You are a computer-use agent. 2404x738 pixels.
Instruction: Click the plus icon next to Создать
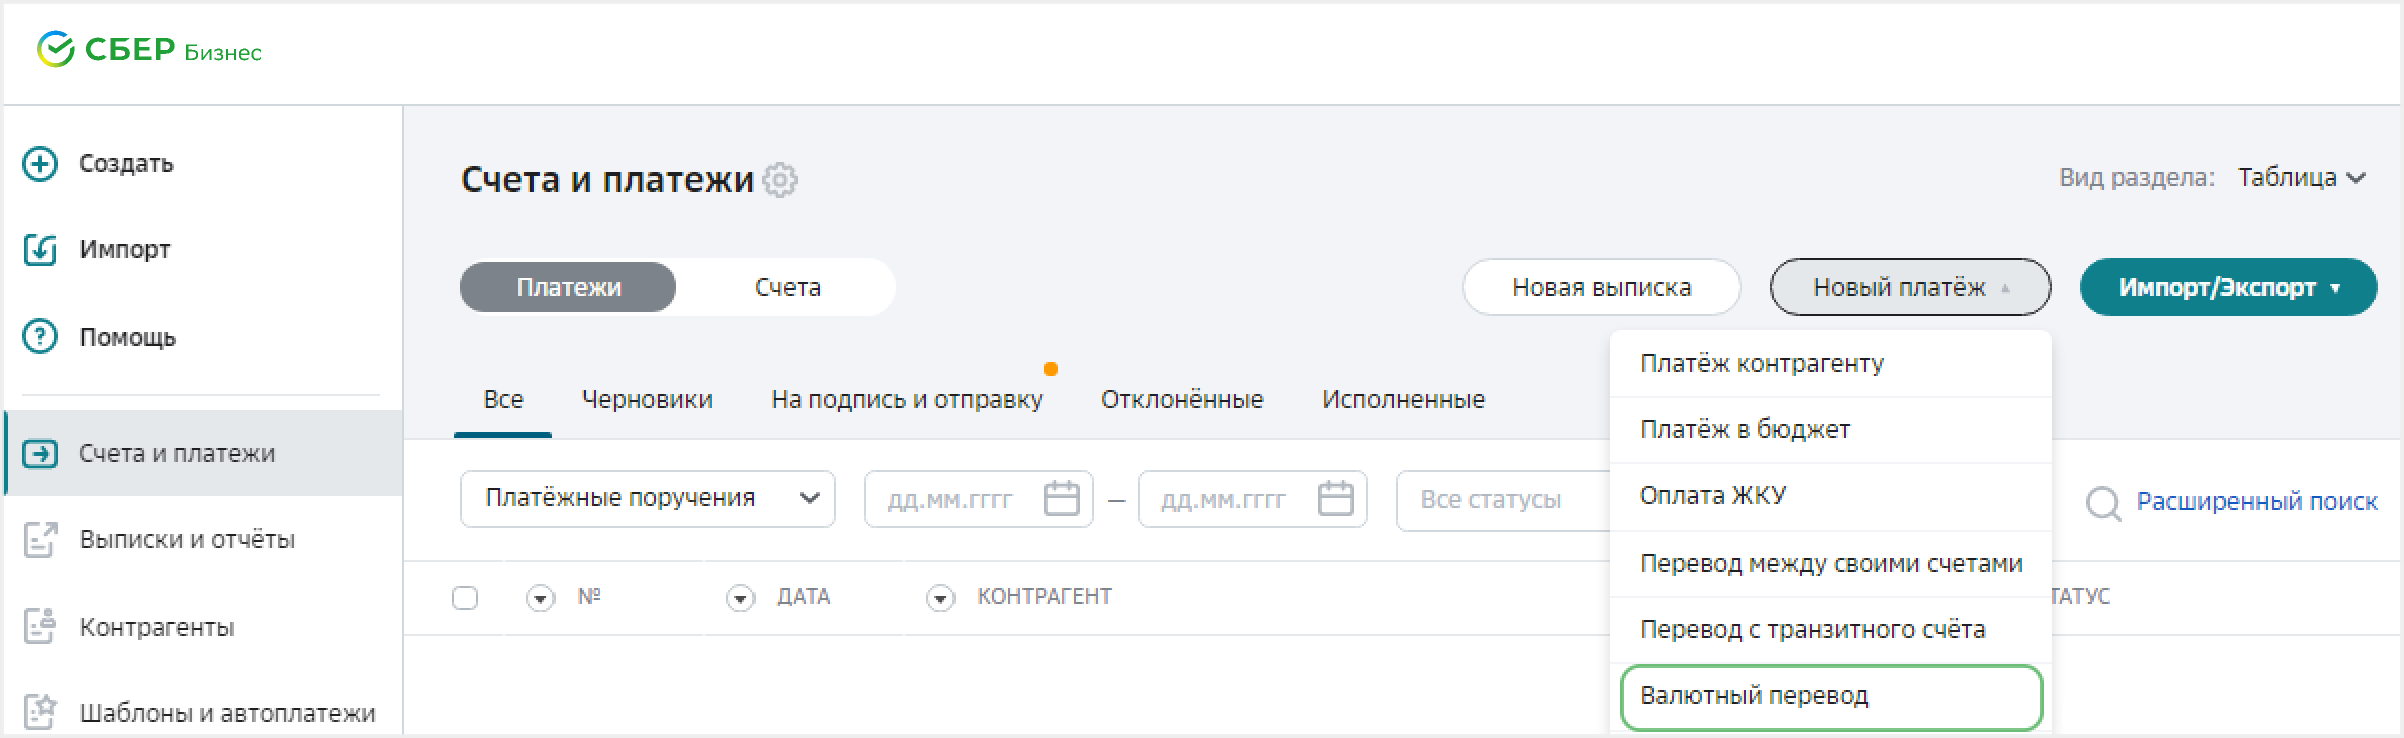click(x=40, y=163)
